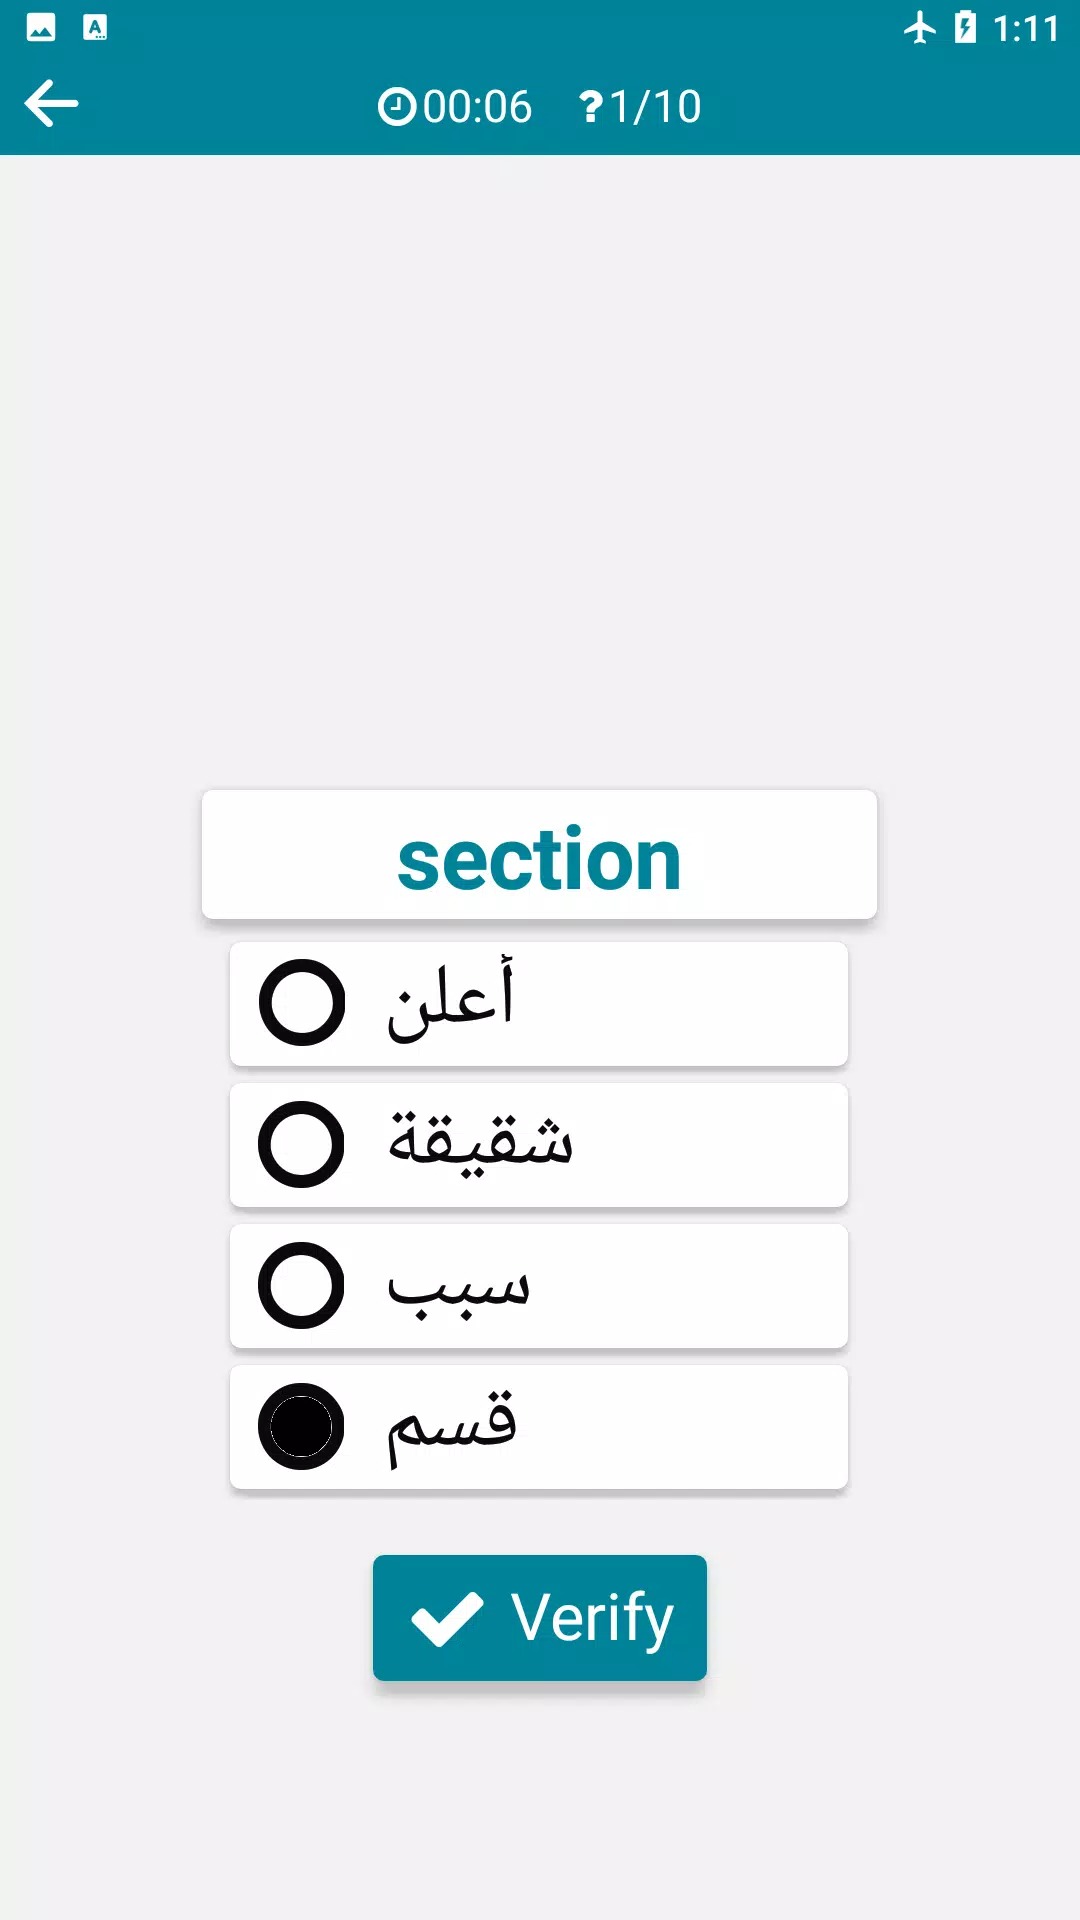Tap the airplane mode icon

[x=919, y=28]
